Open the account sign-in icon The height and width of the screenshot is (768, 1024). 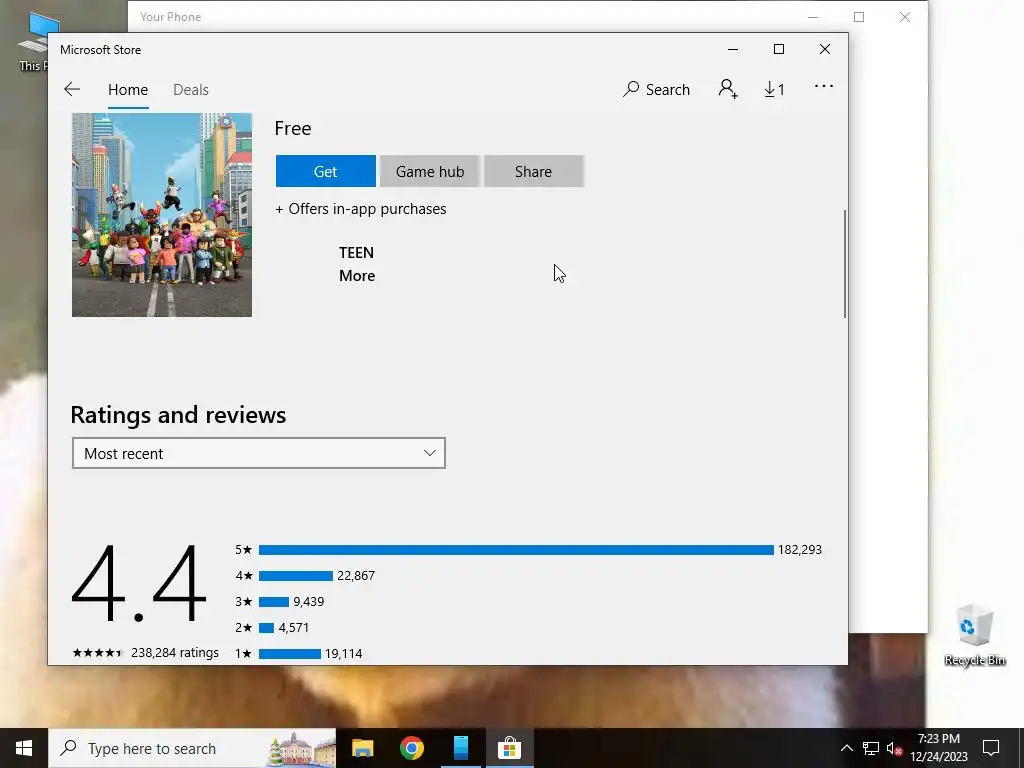point(728,89)
